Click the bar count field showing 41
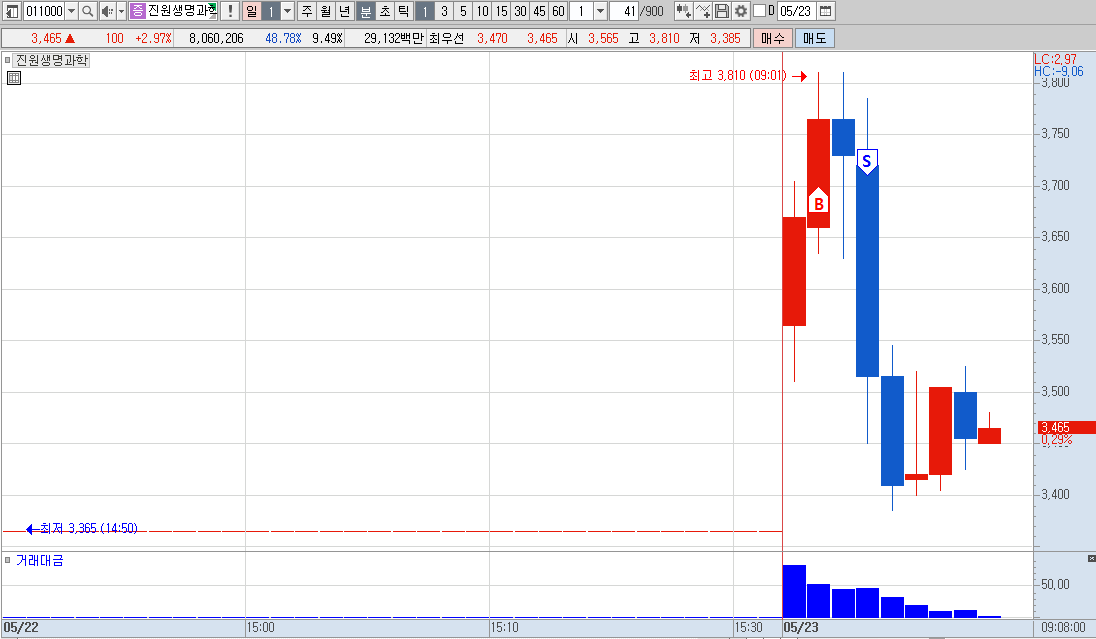The image size is (1096, 639). [x=623, y=11]
